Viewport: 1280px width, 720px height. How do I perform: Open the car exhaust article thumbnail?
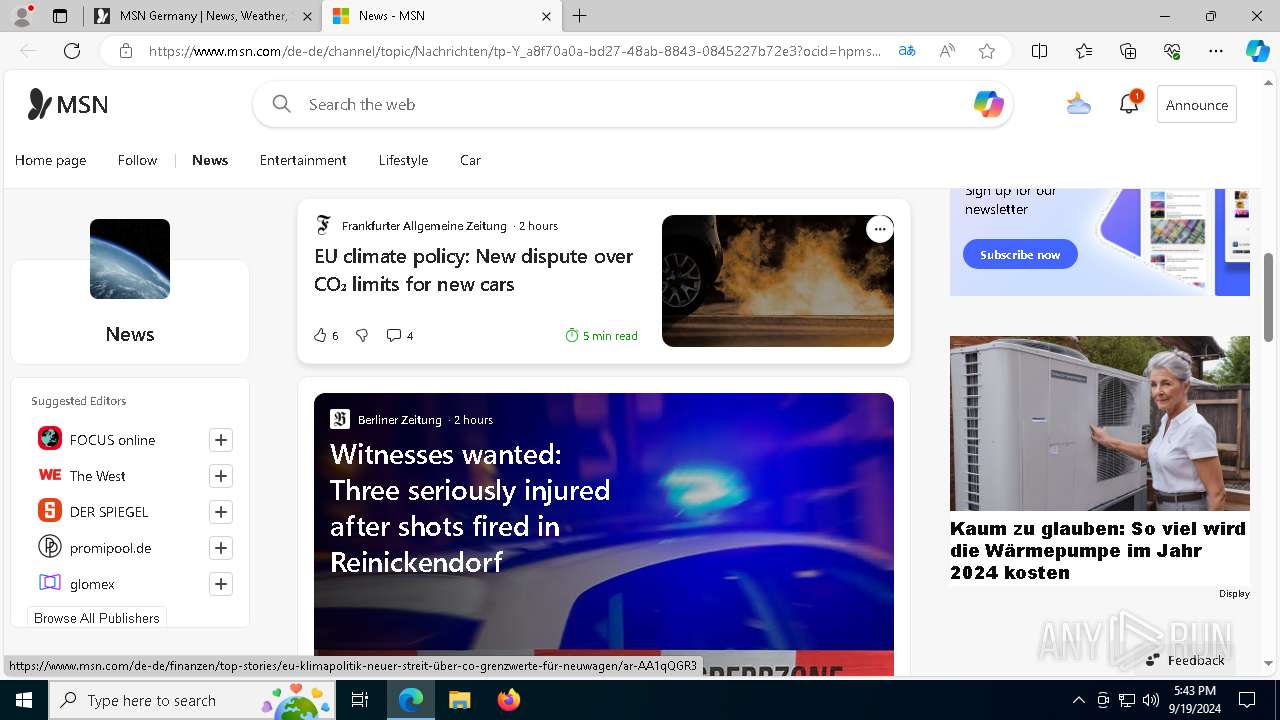[778, 281]
